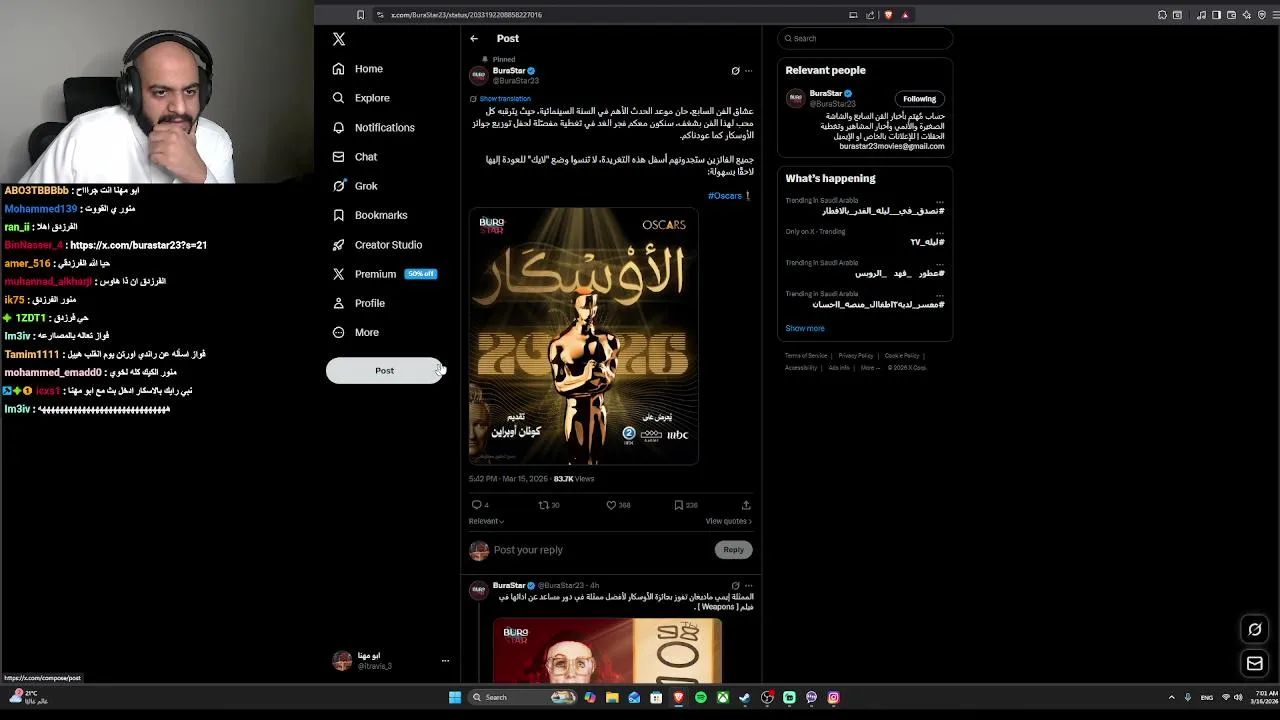Go to Home in the sidebar
The image size is (1280, 720).
tap(358, 69)
